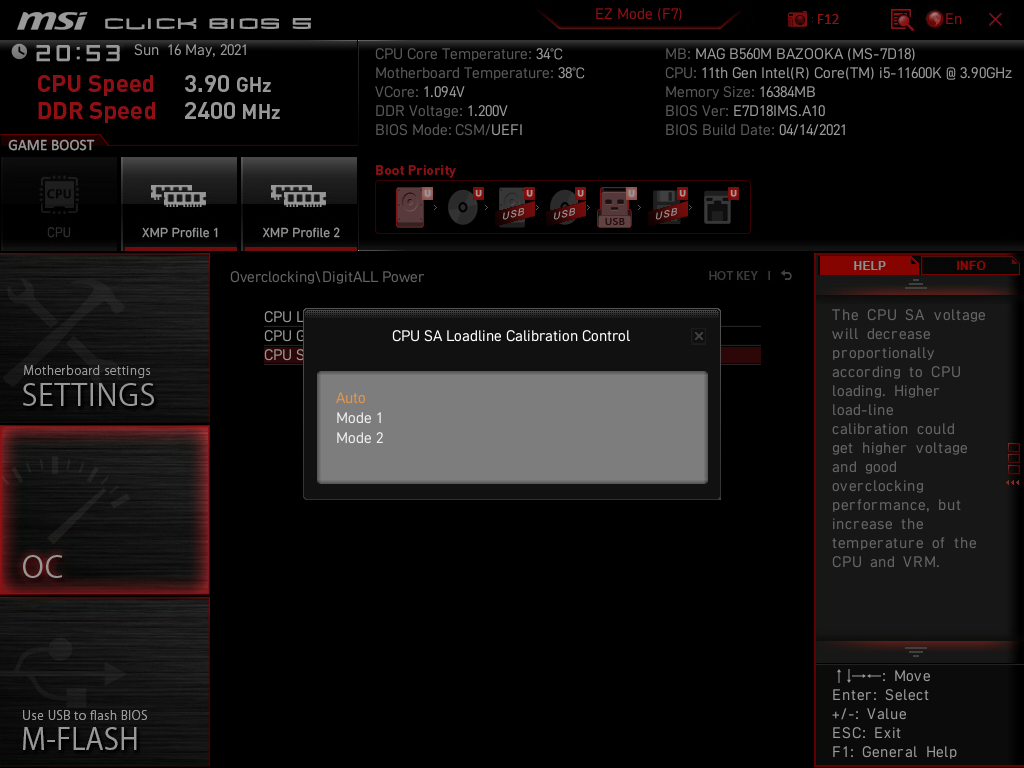Select Auto in the loadline calibration list

351,398
